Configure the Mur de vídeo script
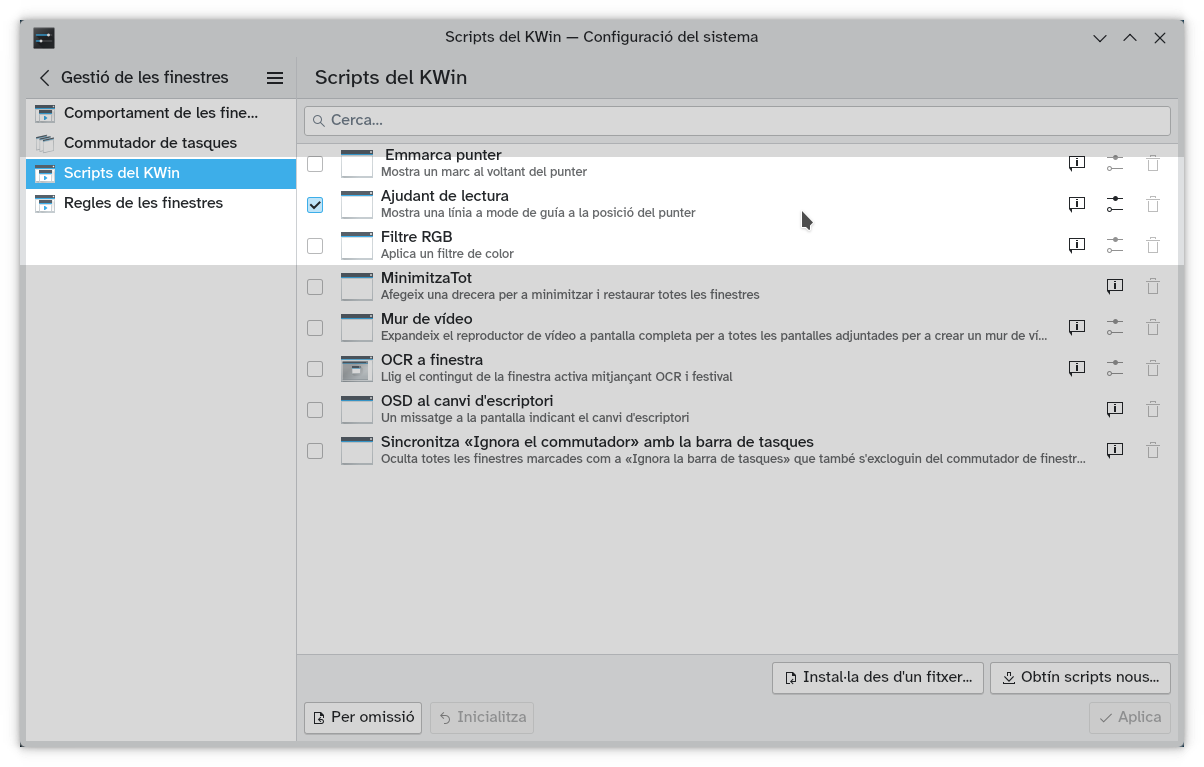This screenshot has width=1204, height=767. pos(1115,327)
